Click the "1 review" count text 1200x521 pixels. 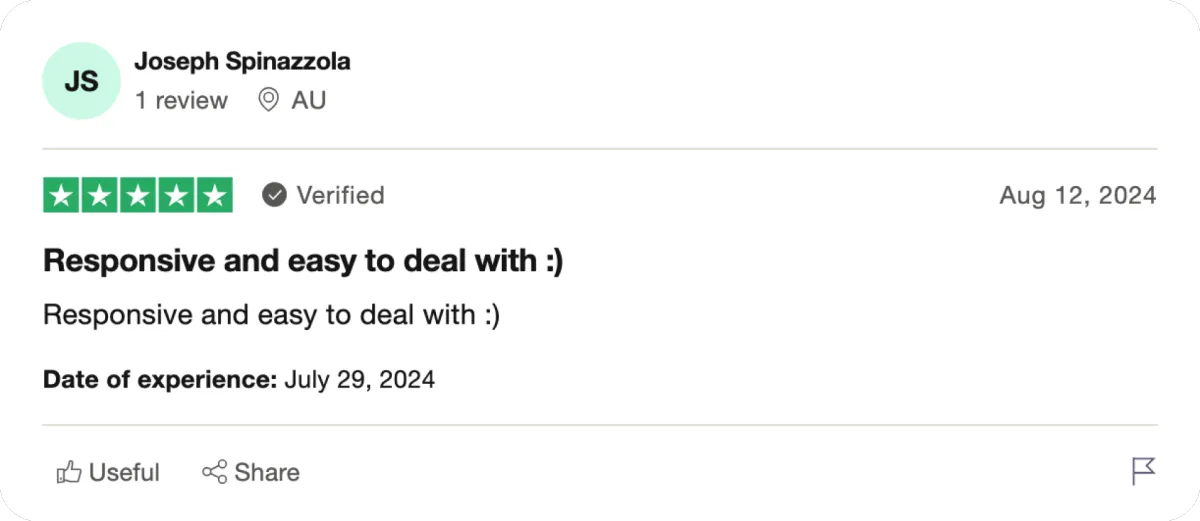181,101
